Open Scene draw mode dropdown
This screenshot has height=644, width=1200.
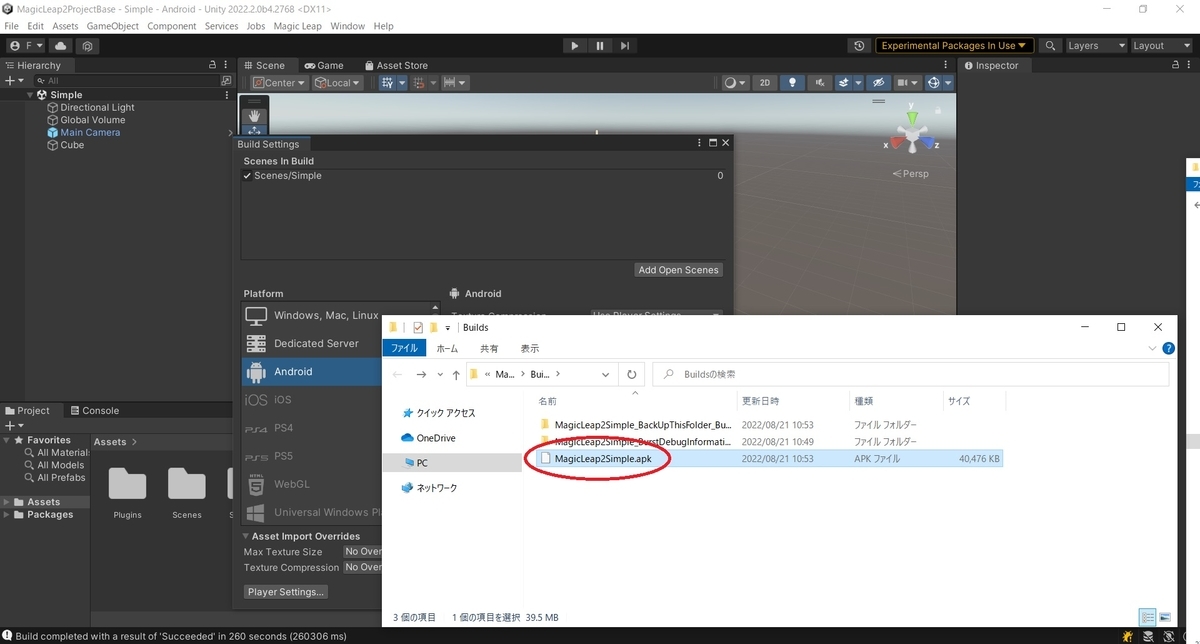coord(735,83)
